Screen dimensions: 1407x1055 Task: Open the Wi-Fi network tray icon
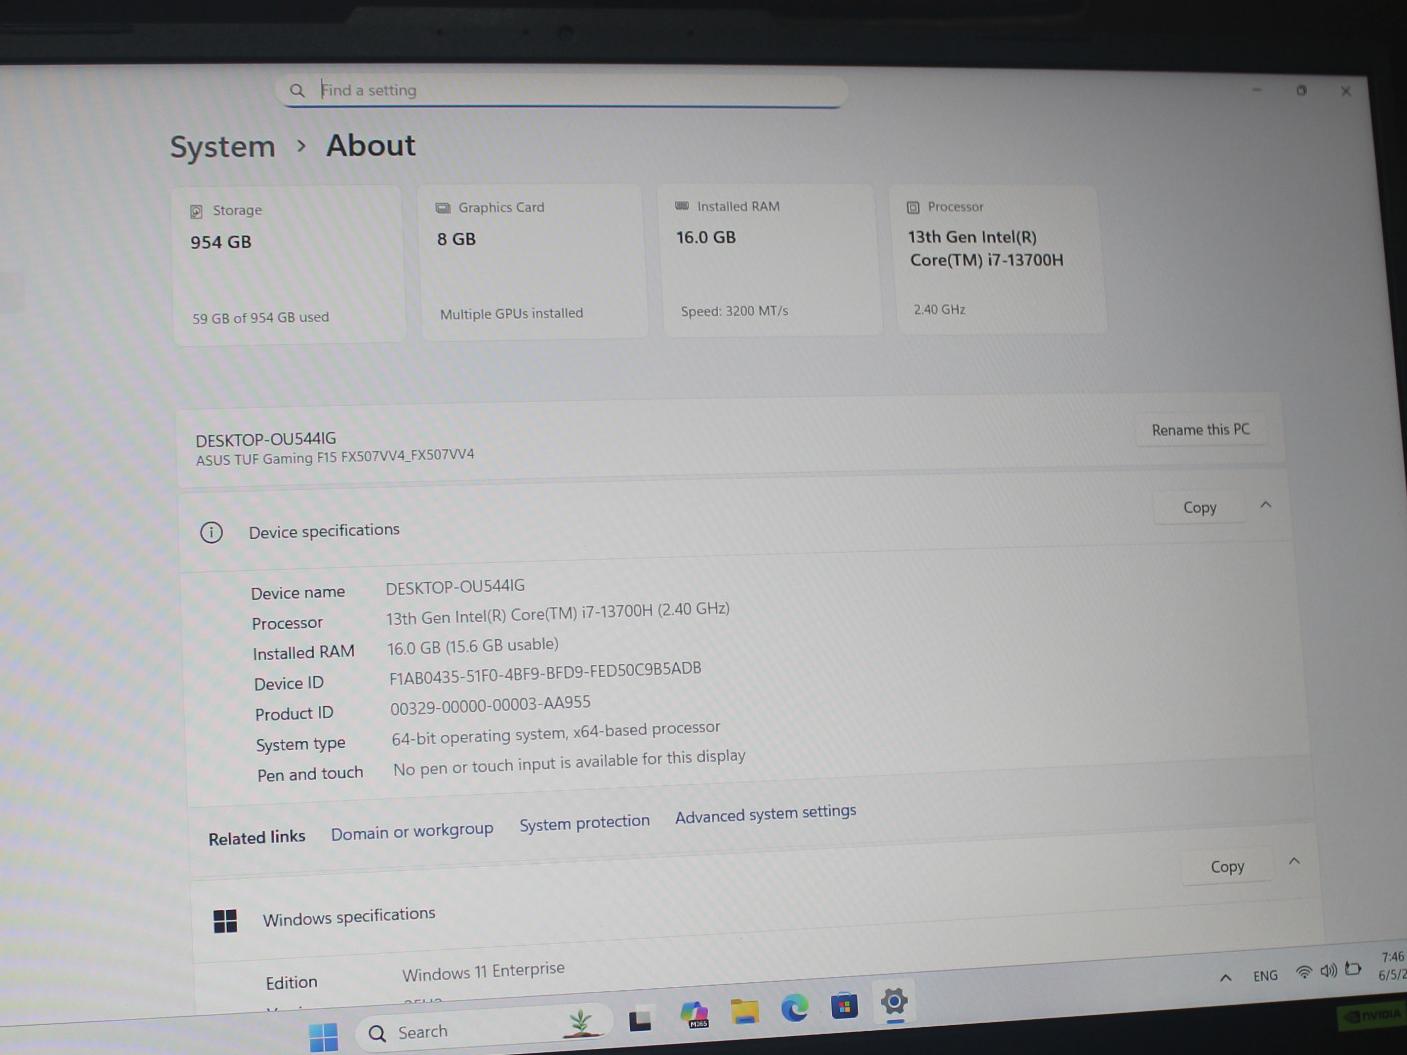(1304, 972)
